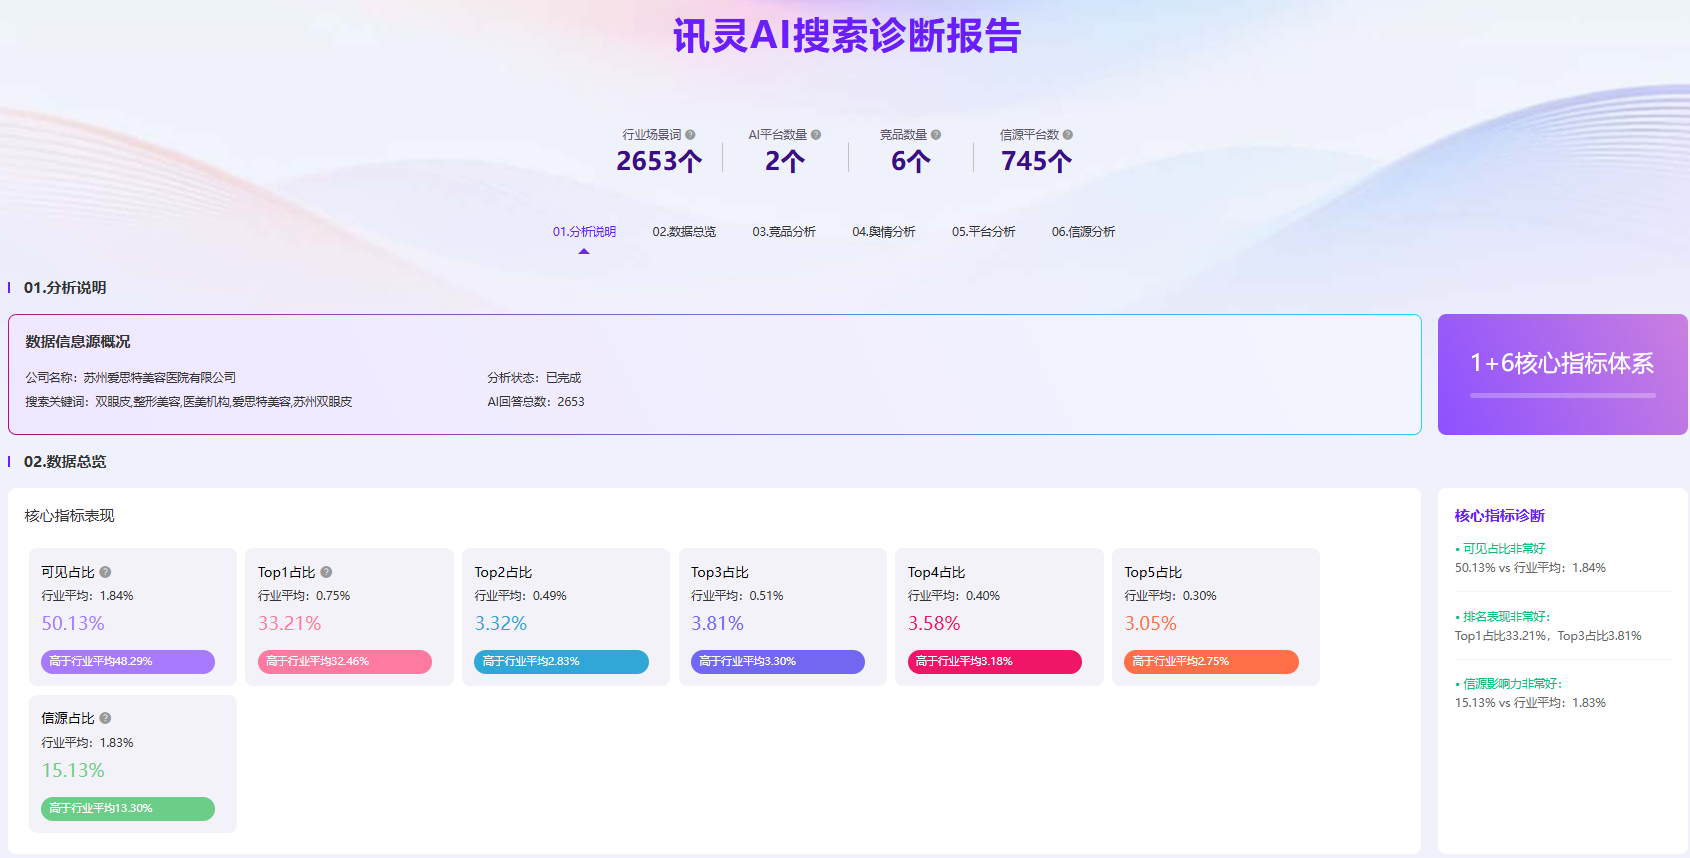
Task: Click 高于行业平均2.75% orange bar
Action: (x=1211, y=662)
